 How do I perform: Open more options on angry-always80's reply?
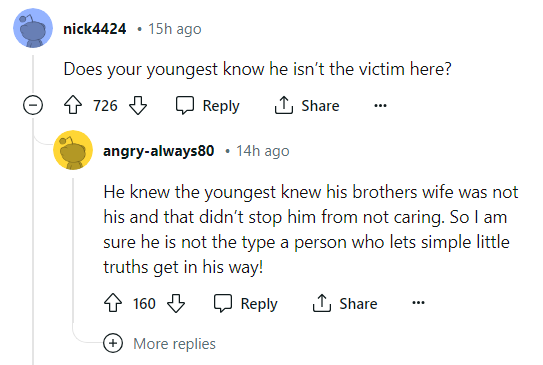[418, 303]
